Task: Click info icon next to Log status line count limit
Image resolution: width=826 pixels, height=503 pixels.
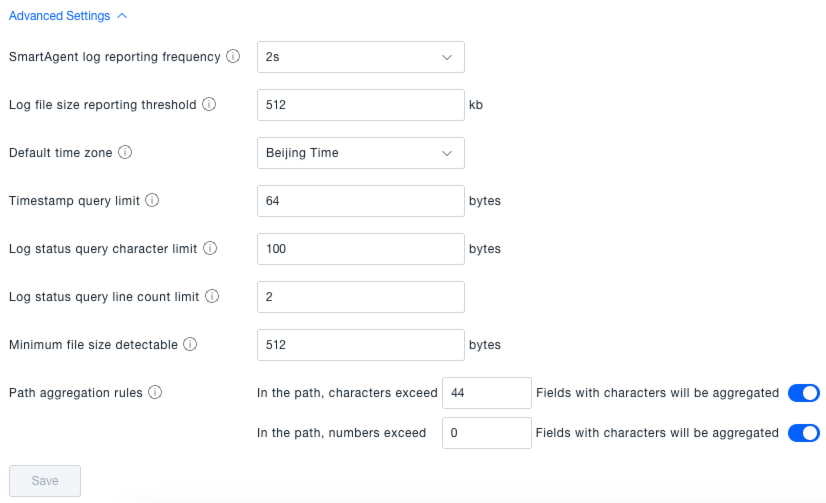Action: pos(211,297)
